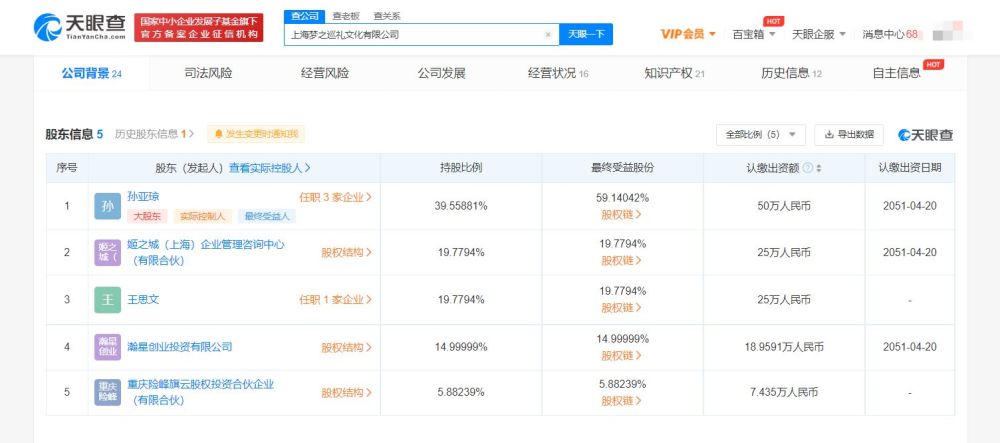Viewport: 1000px width, 443px height.
Task: Click 发生变更时通知我 bell button
Action: tap(256, 134)
